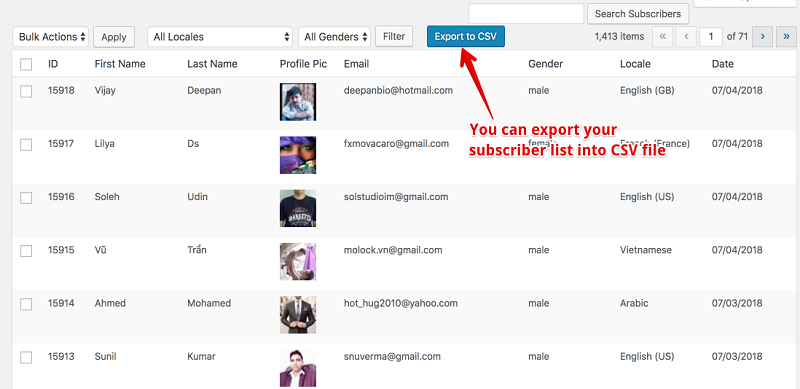Click email snuverma@gmail.com

coord(392,356)
